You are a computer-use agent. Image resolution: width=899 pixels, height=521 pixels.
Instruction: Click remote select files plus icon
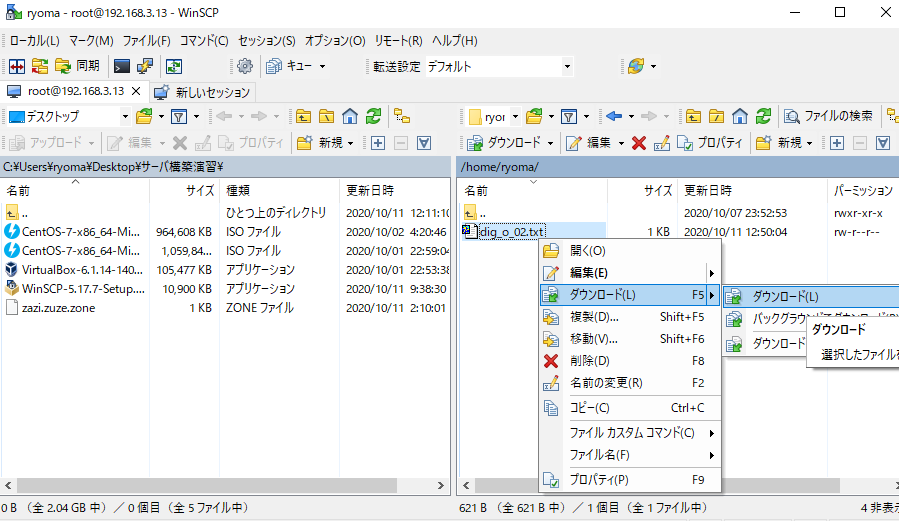click(837, 143)
